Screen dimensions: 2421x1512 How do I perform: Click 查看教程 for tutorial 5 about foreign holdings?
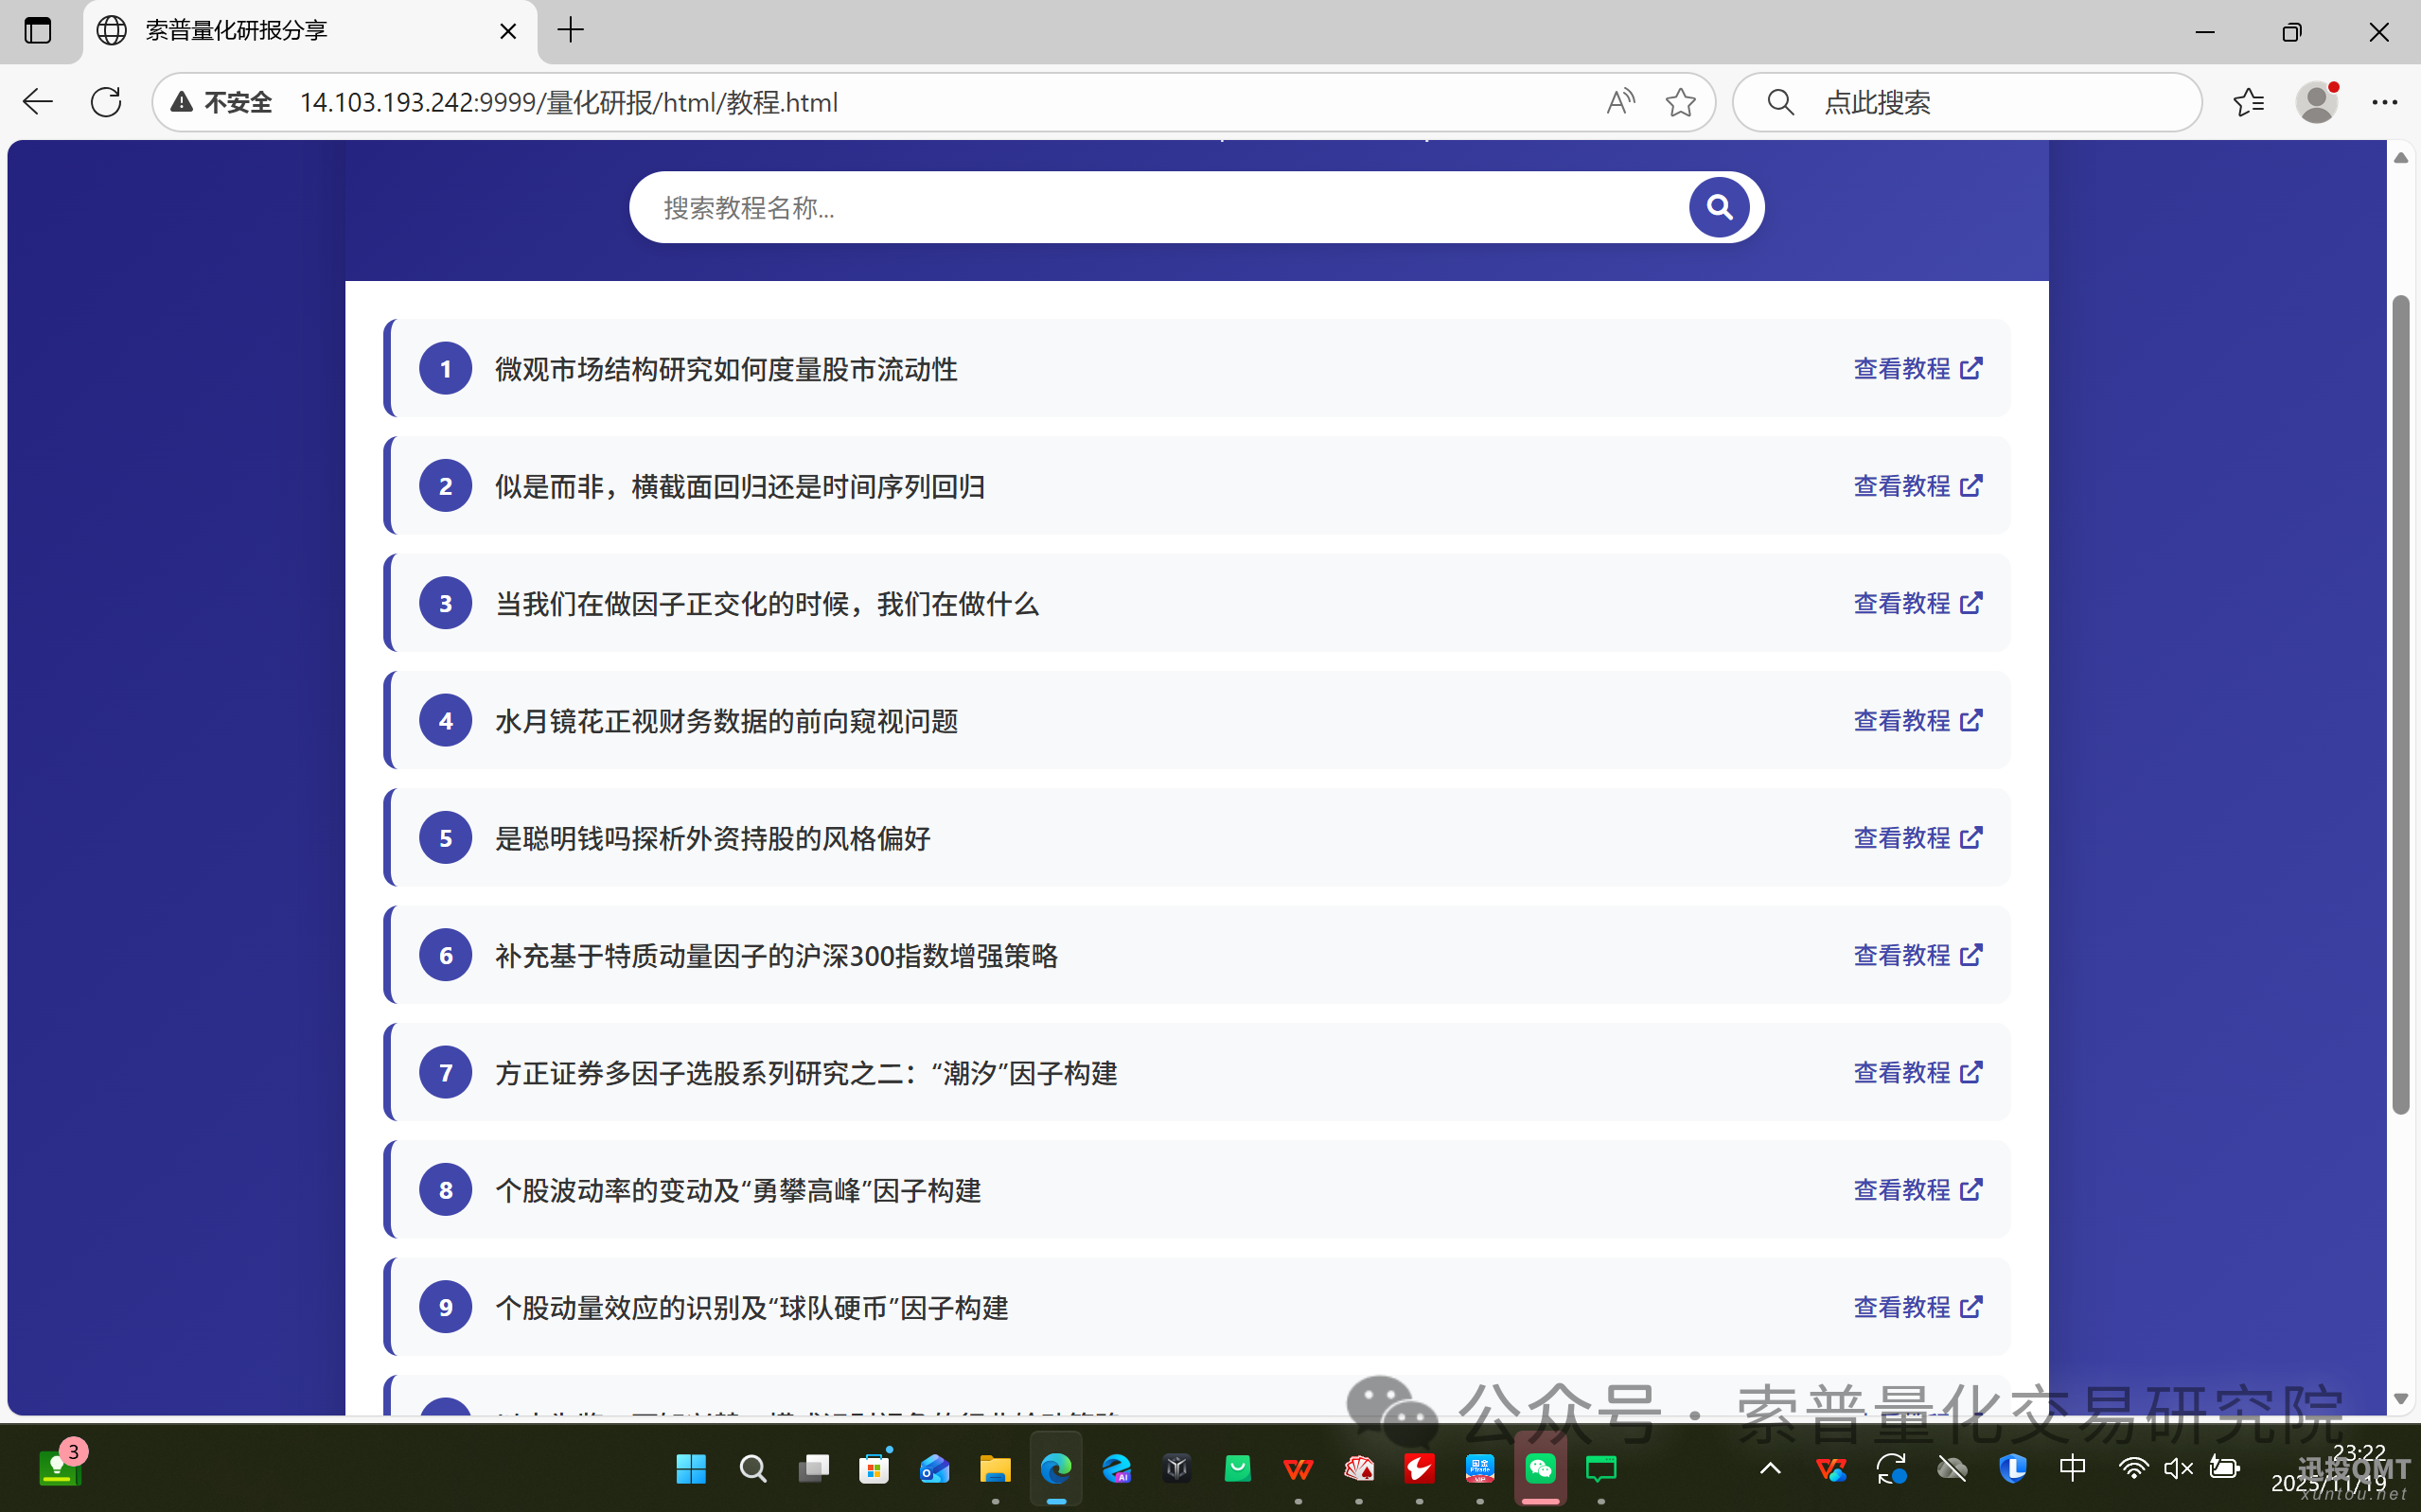pyautogui.click(x=1916, y=838)
